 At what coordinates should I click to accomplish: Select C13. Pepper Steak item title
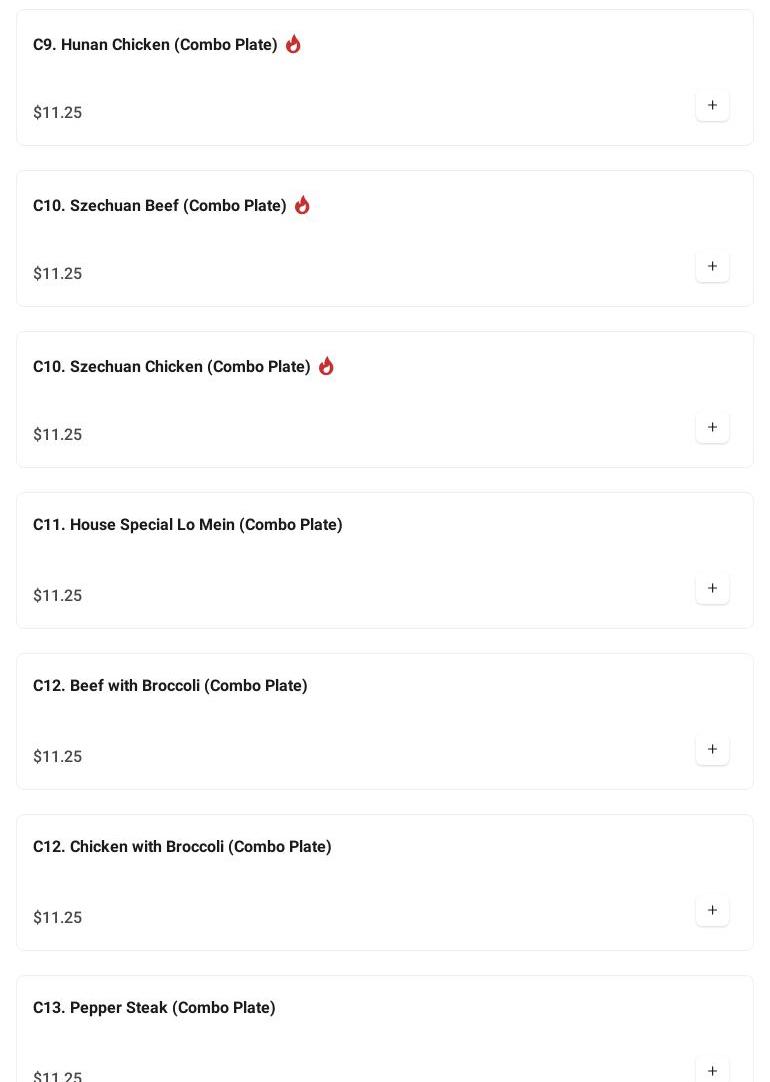coord(154,1008)
